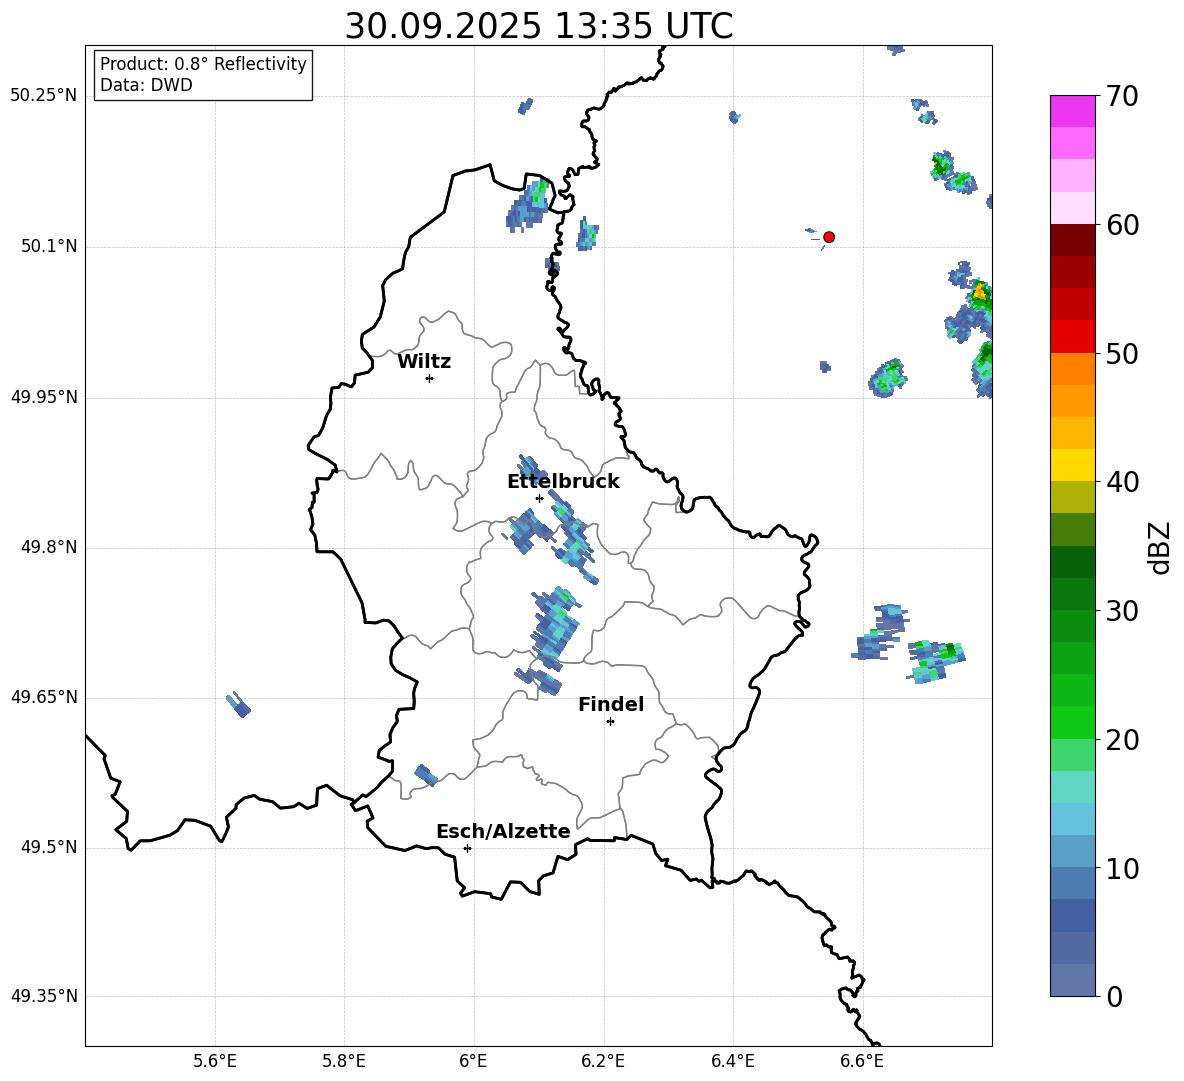Screen dimensions: 1184x1081
Task: Click the 6°E longitude label
Action: coord(473,1062)
